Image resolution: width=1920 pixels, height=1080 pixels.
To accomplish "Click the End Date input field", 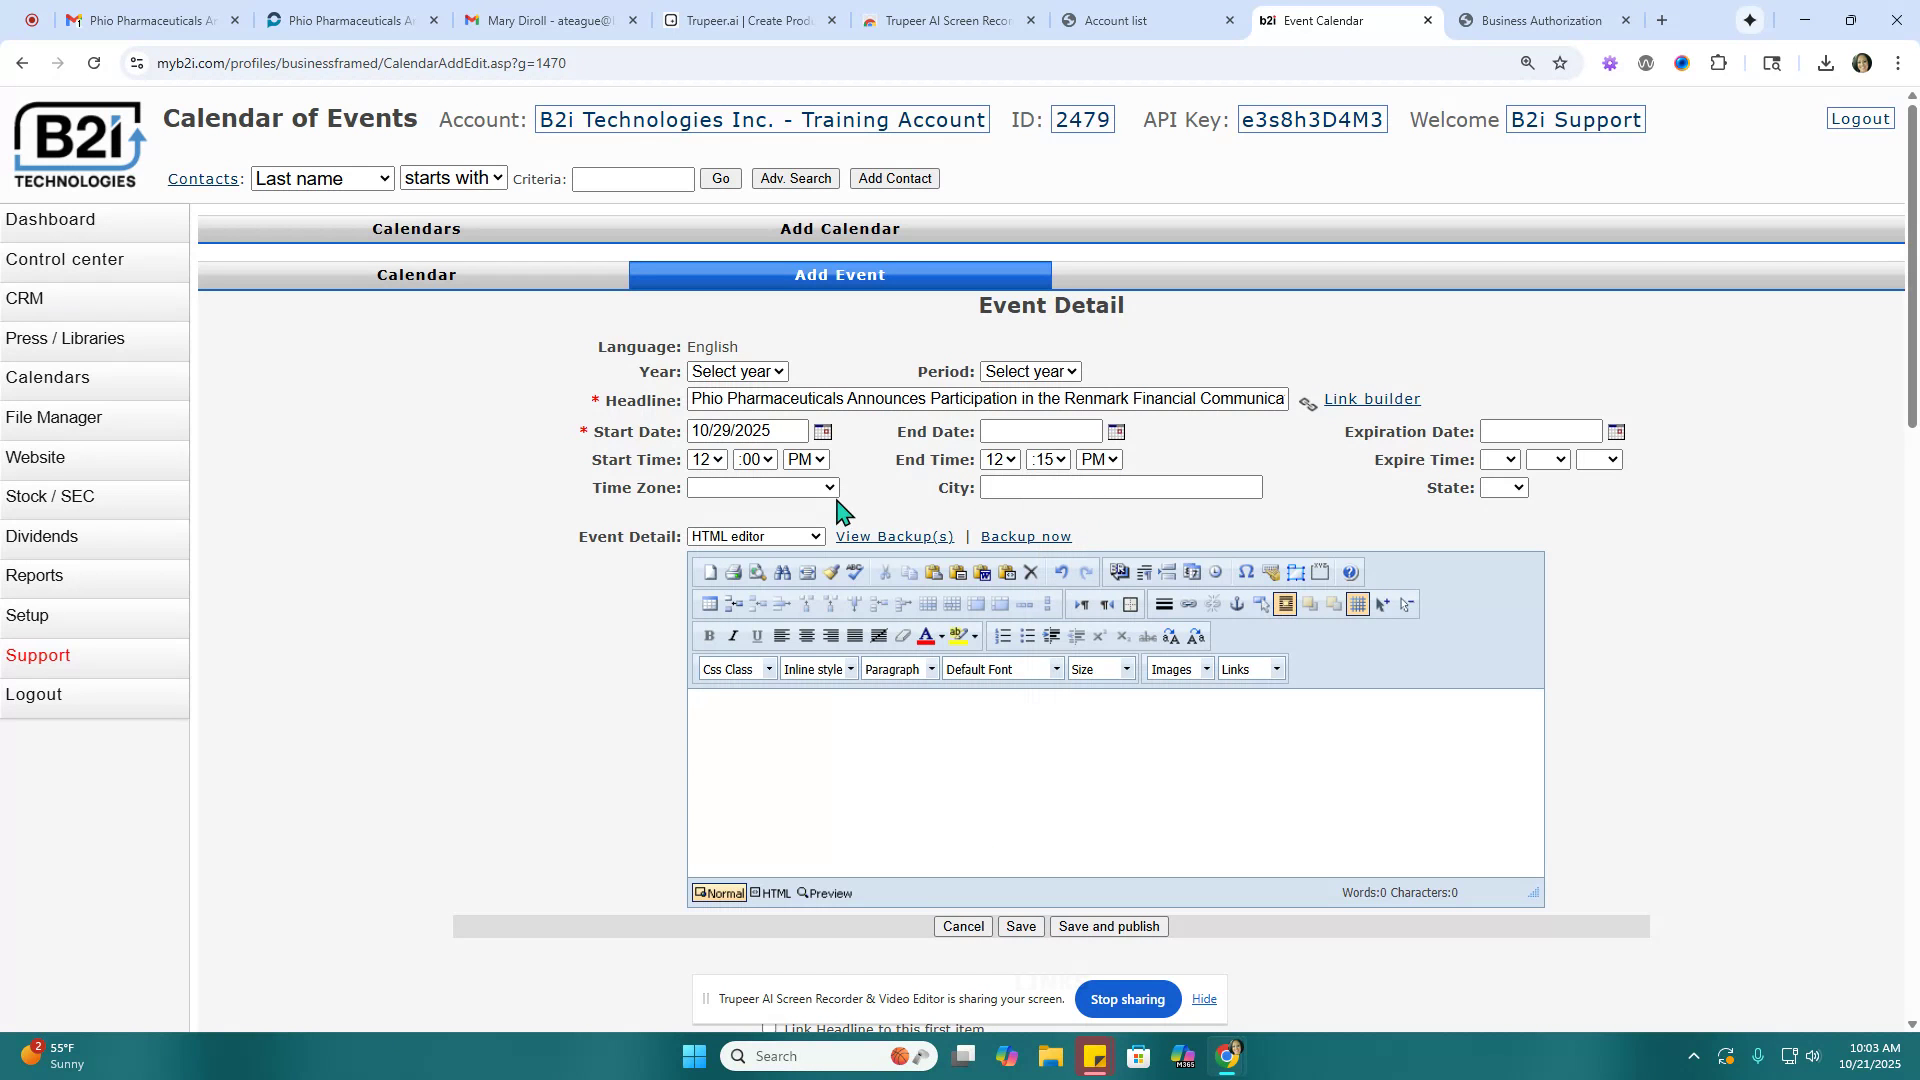I will pyautogui.click(x=1040, y=431).
